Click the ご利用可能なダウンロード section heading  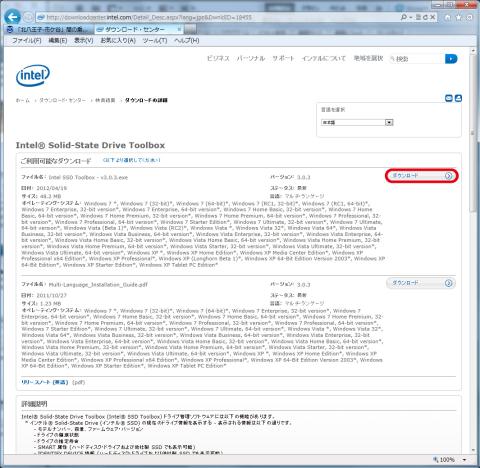56,161
